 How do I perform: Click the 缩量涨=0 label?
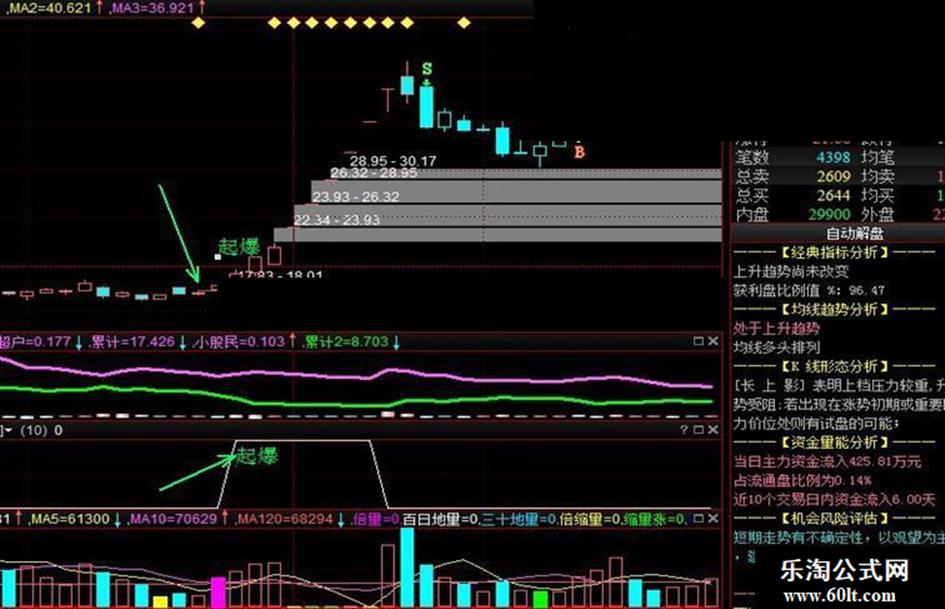(x=654, y=519)
